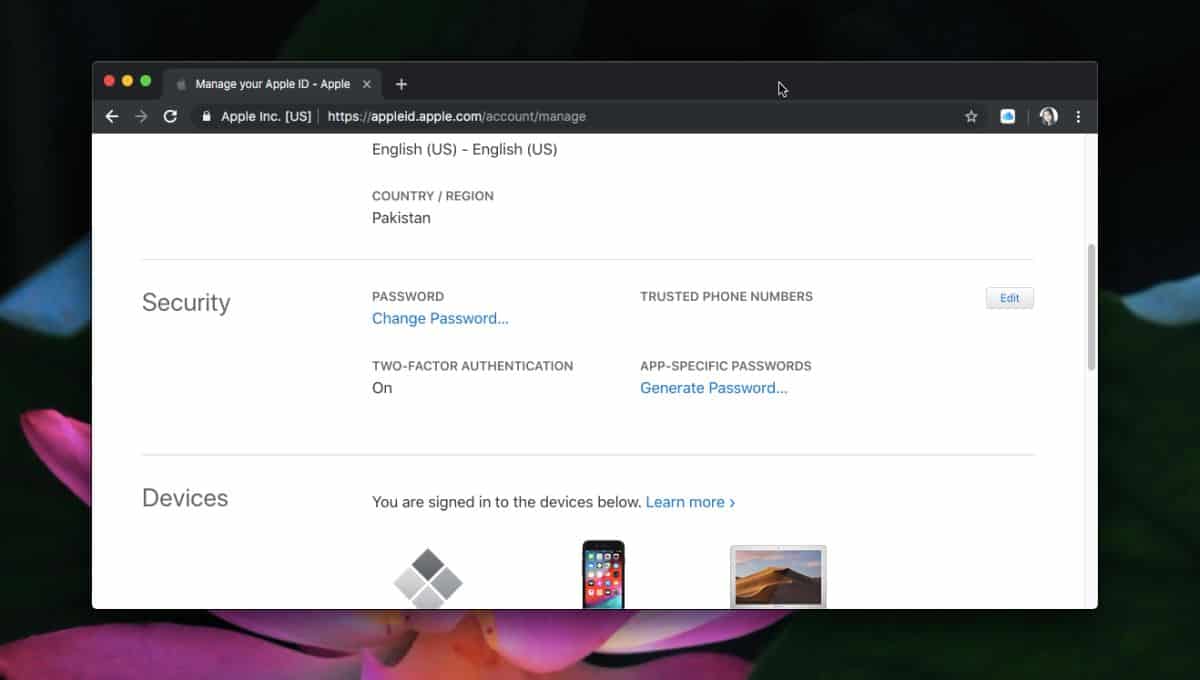1200x680 pixels.
Task: Open the Chrome profile avatar
Action: click(1048, 116)
